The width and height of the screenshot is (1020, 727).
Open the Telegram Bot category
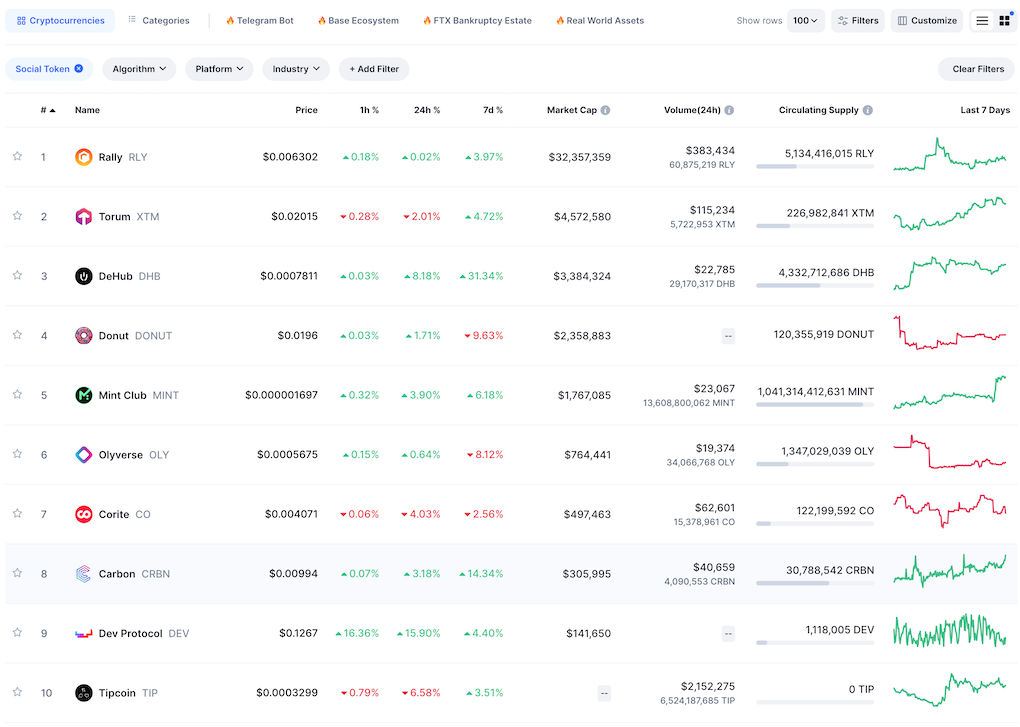(260, 21)
